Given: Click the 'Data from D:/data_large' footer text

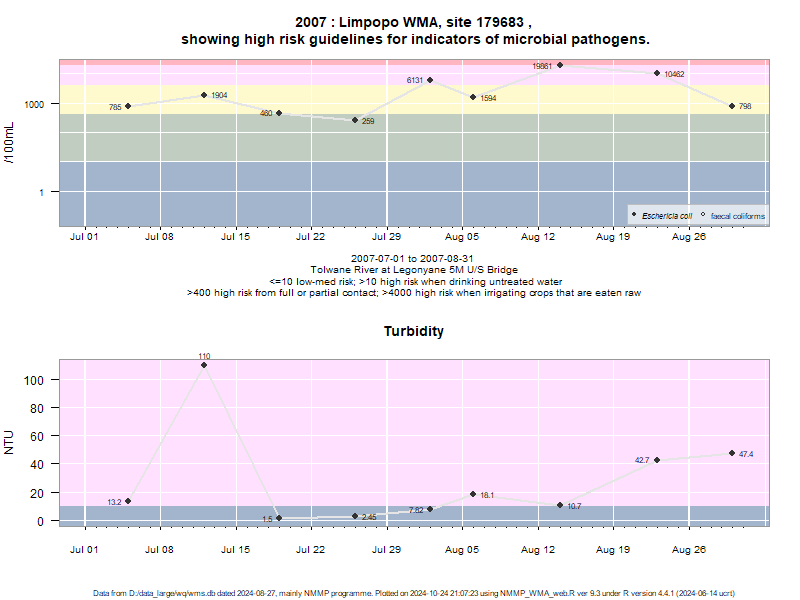Looking at the screenshot, I should tap(414, 593).
